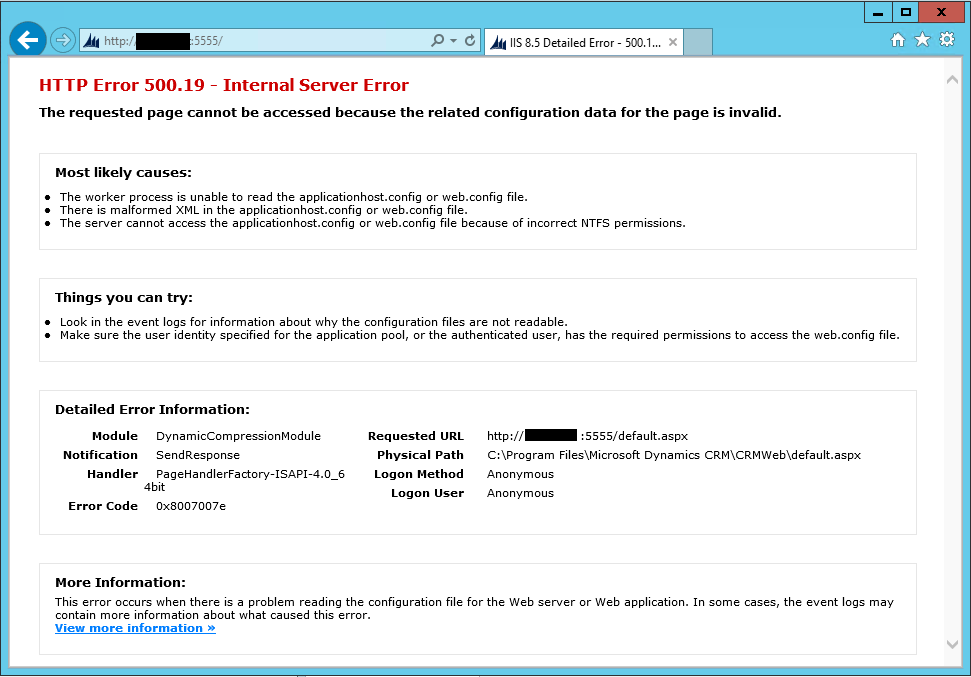Open a new tab with the blank tab button
Screen dimensions: 971x677
[698, 42]
